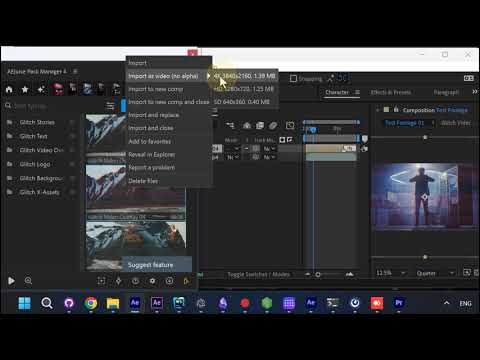Image resolution: width=480 pixels, height=360 pixels.
Task: Expand hidden panels double chevron
Action: 475,92
